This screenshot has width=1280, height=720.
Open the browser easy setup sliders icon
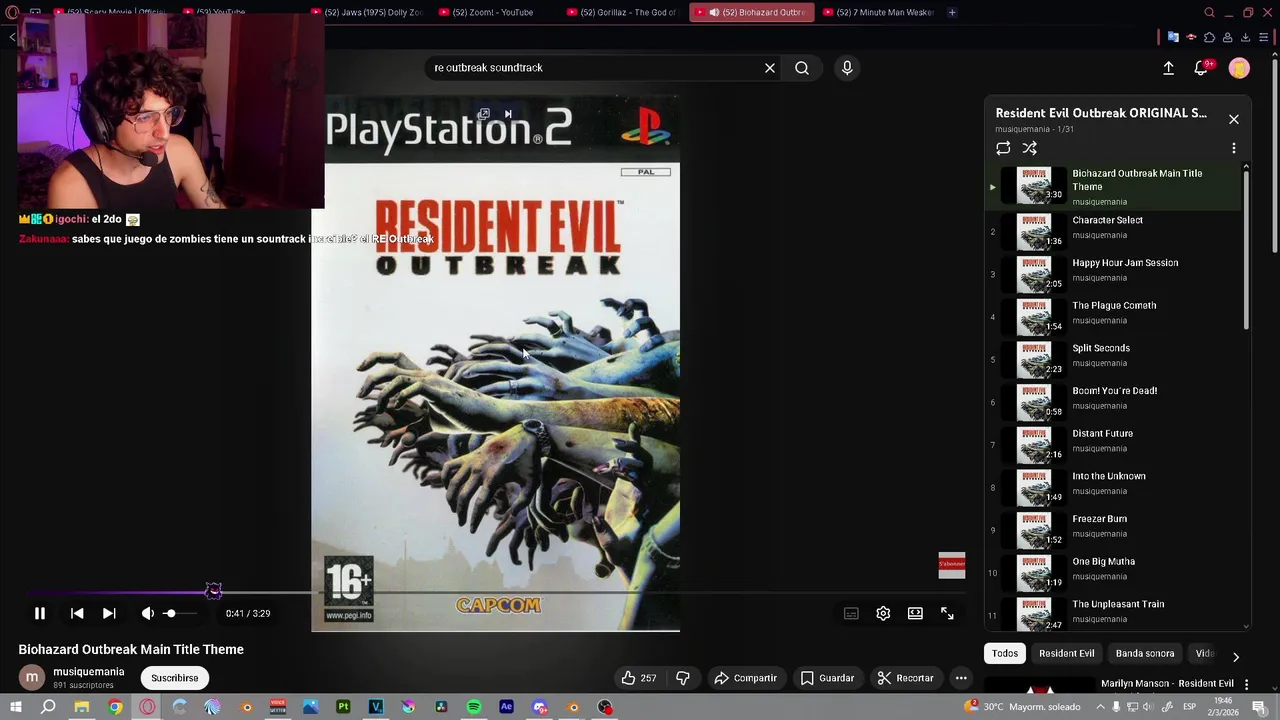pos(1263,38)
